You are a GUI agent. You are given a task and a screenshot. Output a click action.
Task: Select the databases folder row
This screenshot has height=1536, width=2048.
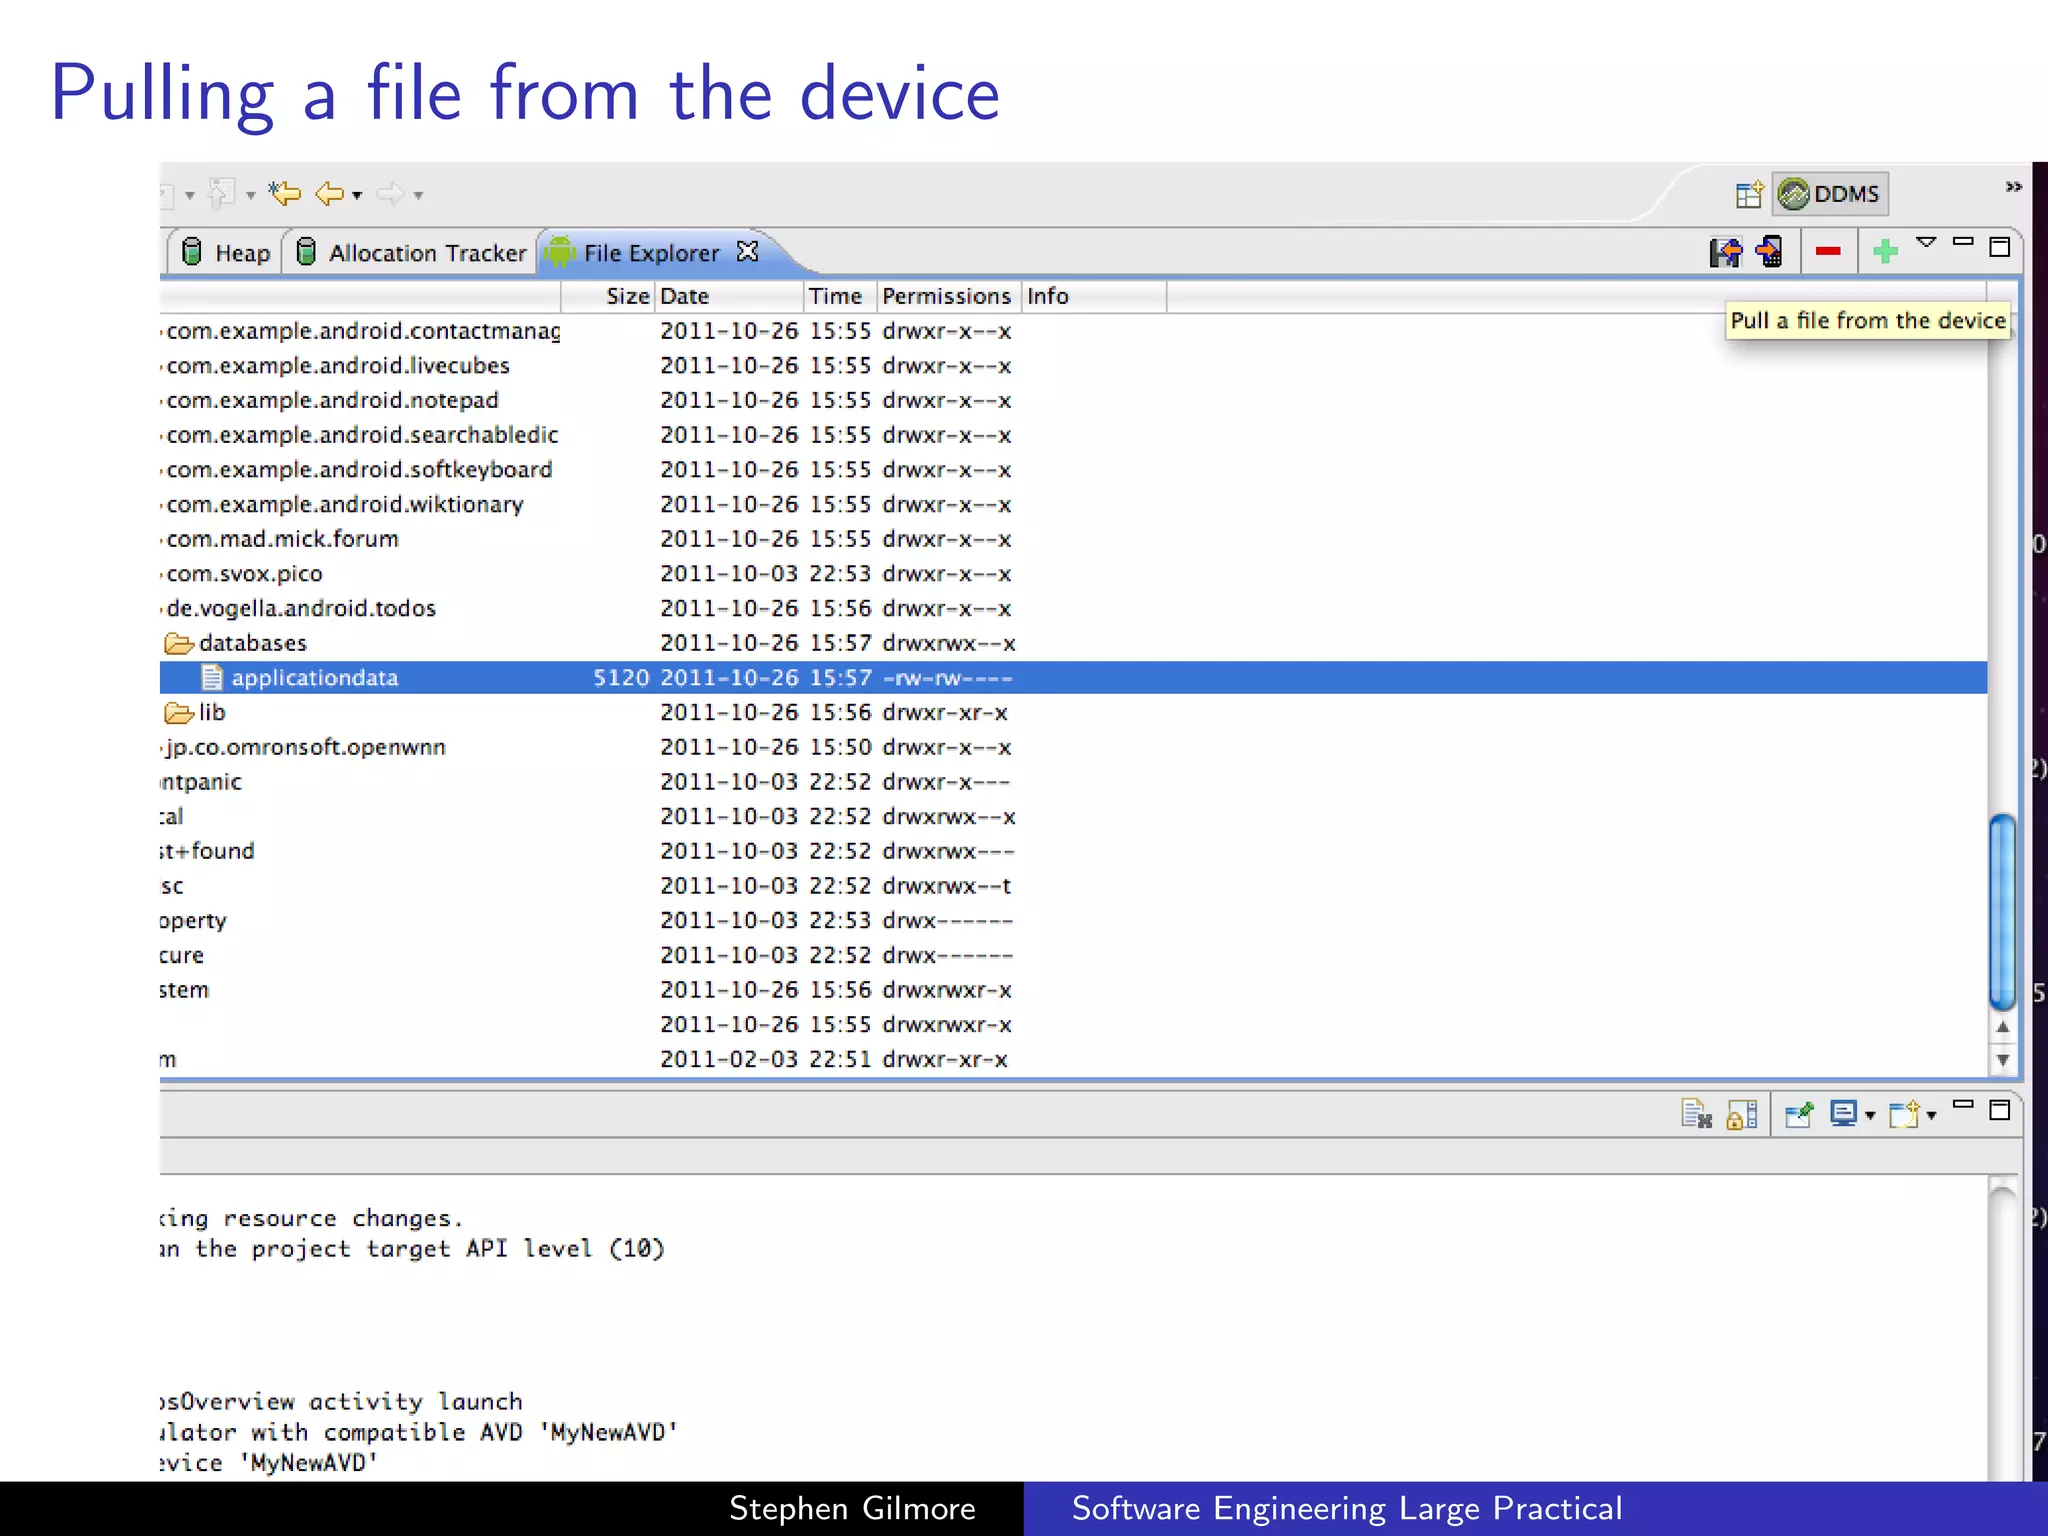[x=1073, y=643]
